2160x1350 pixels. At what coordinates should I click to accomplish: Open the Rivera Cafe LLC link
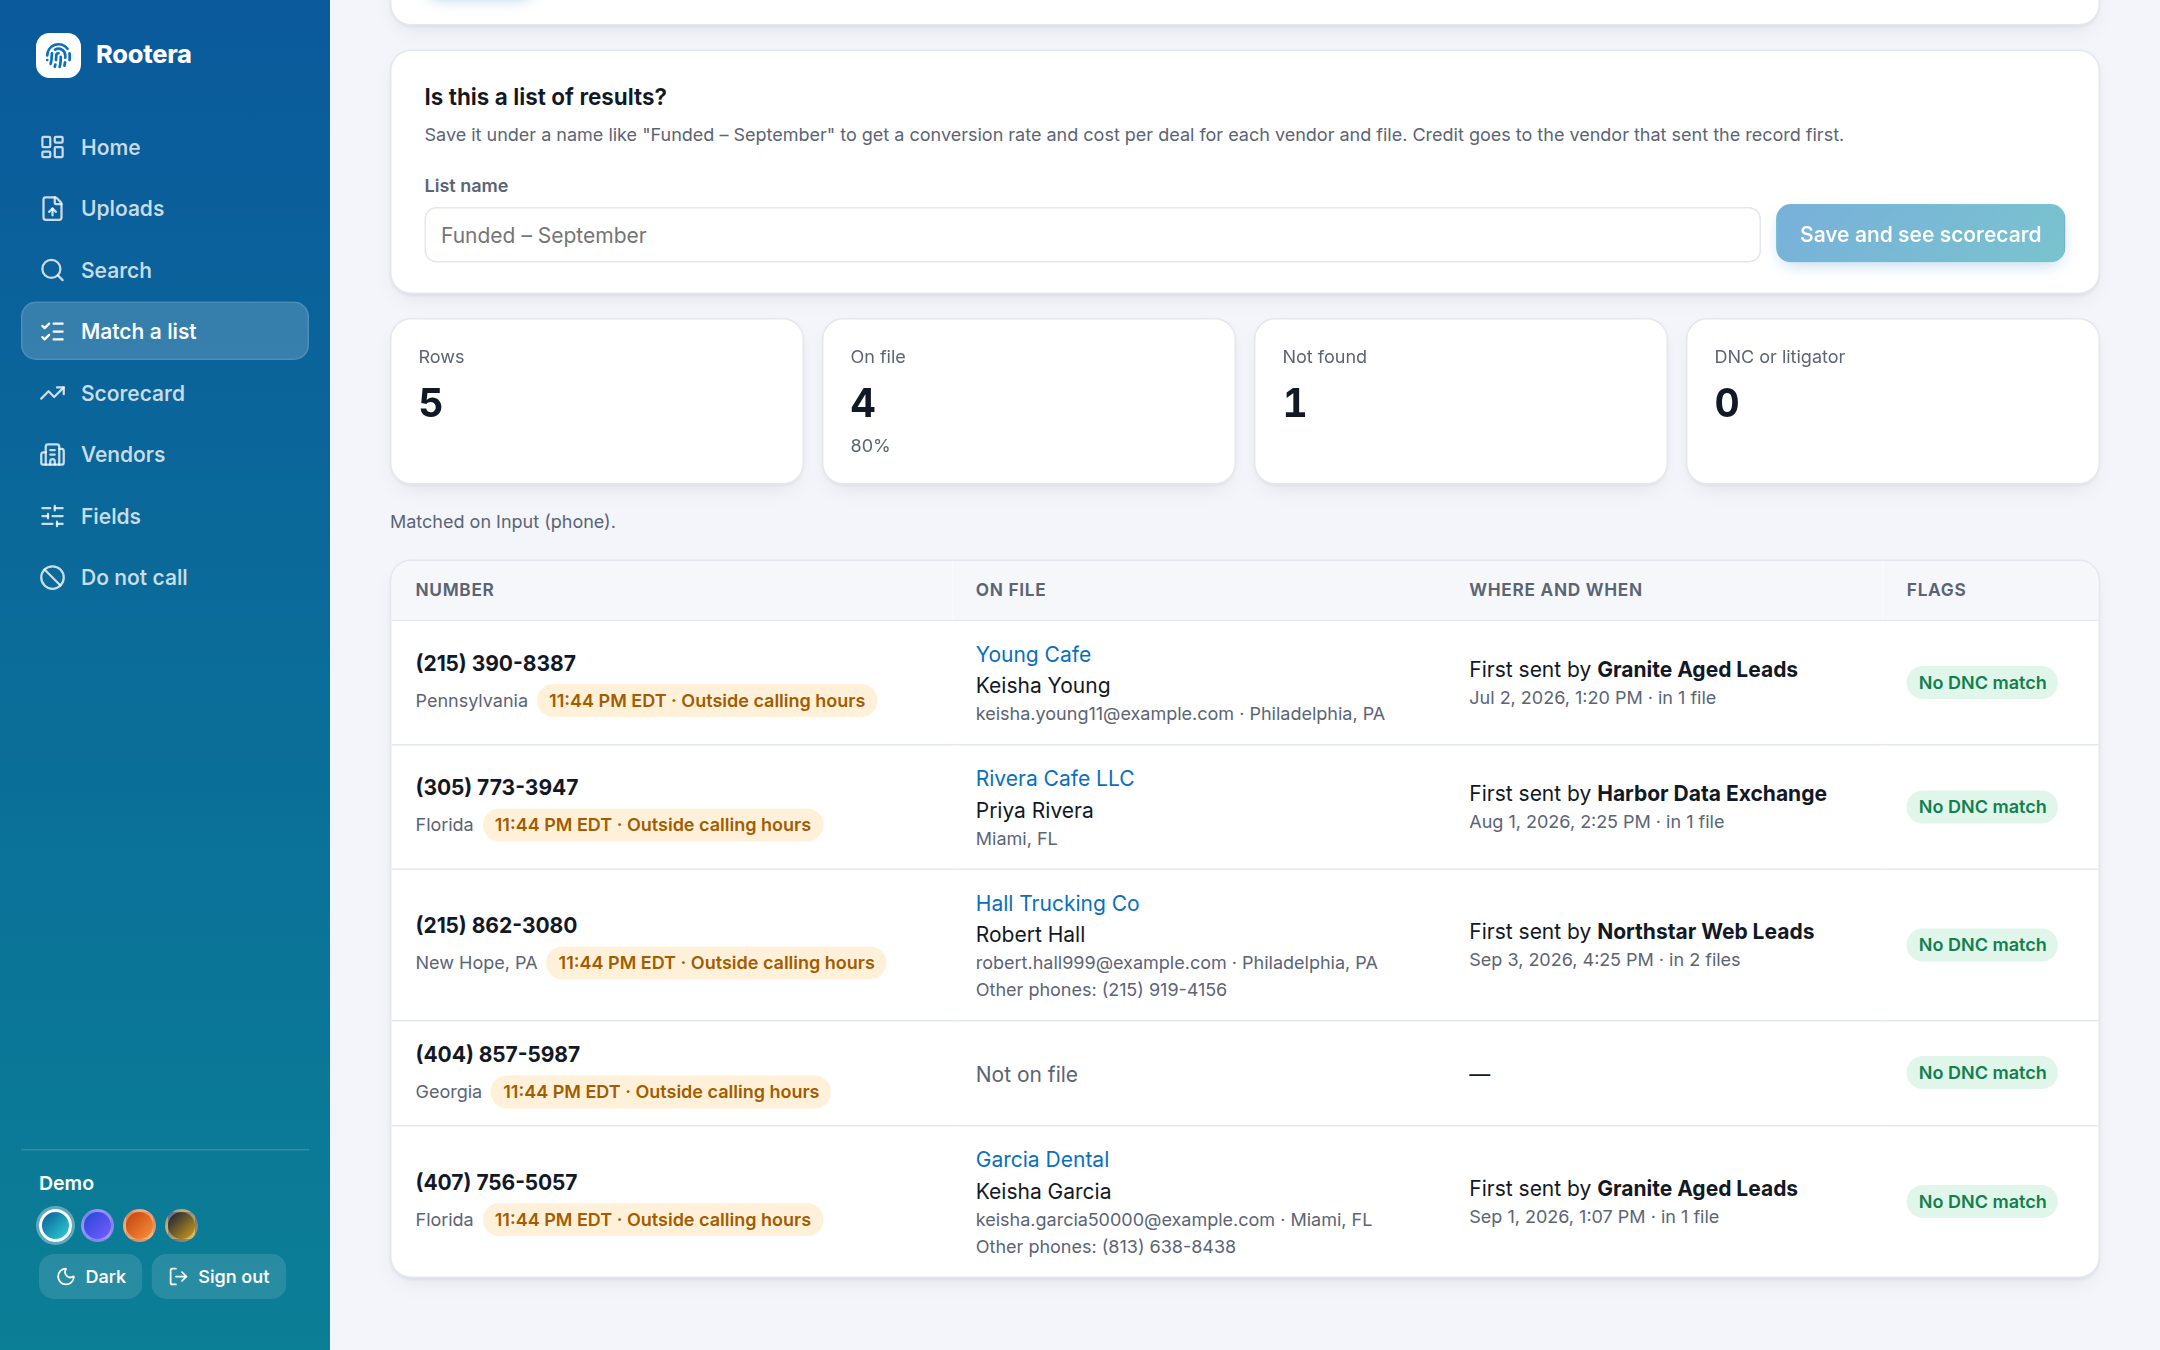click(1055, 778)
